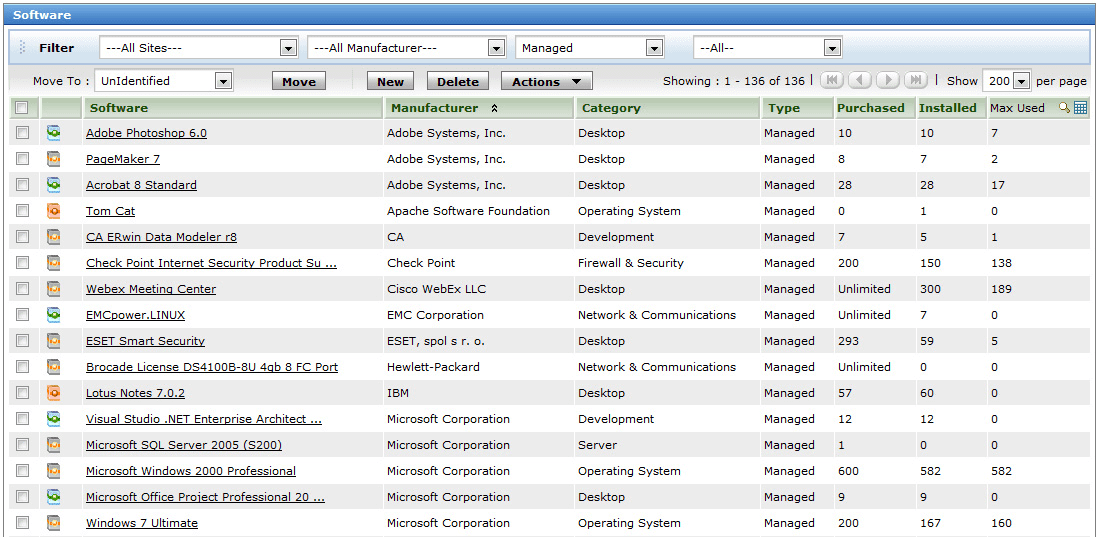Click the Manufacturer sort ascending arrow
Image resolution: width=1097 pixels, height=537 pixels.
click(494, 108)
